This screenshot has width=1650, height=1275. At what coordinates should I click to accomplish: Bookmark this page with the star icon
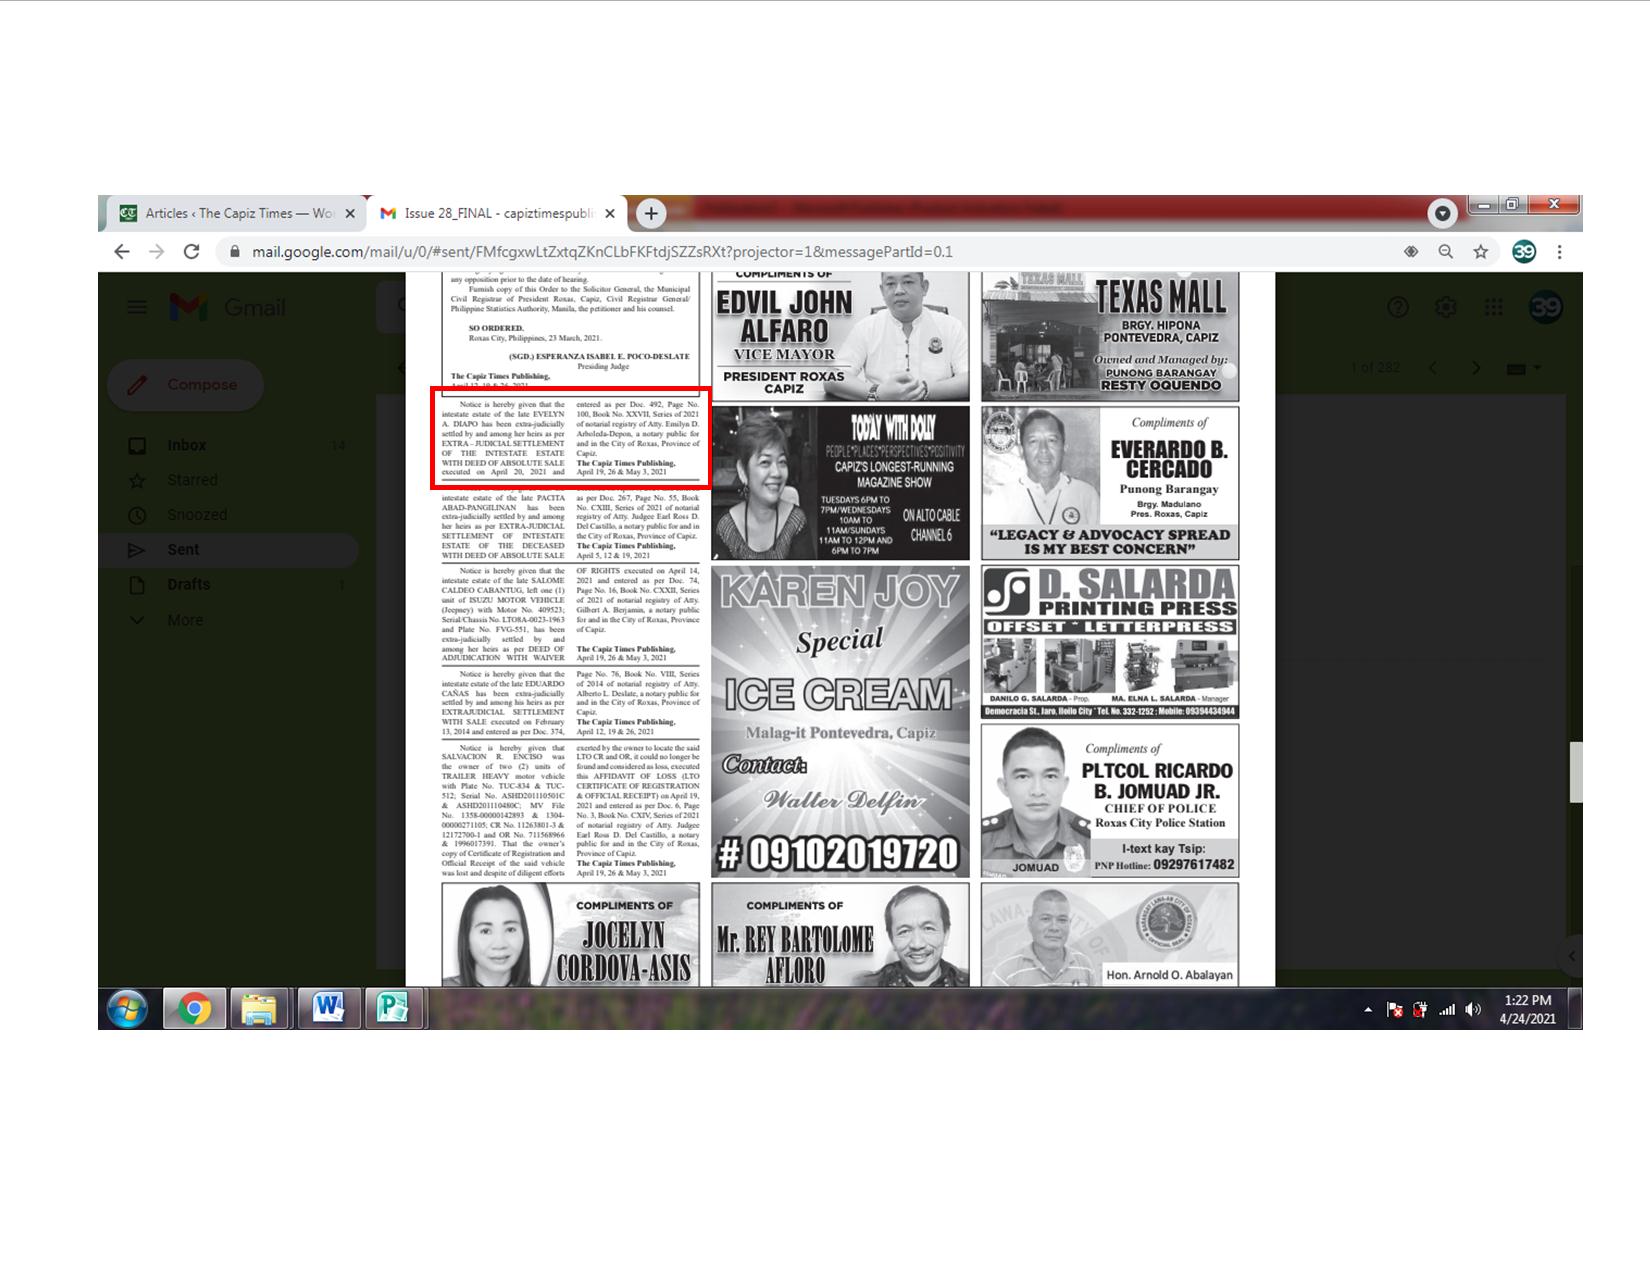(x=1481, y=252)
